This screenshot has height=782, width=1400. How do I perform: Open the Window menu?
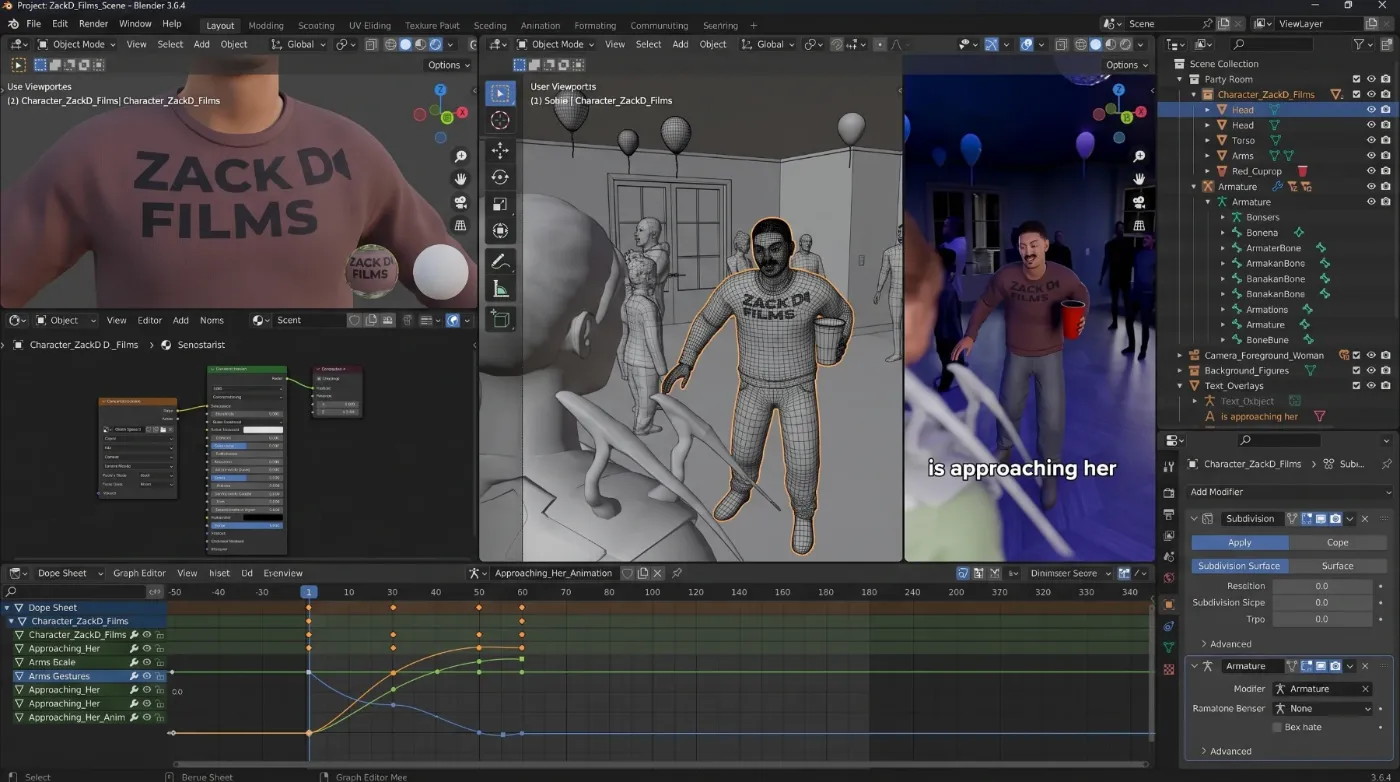(x=135, y=24)
